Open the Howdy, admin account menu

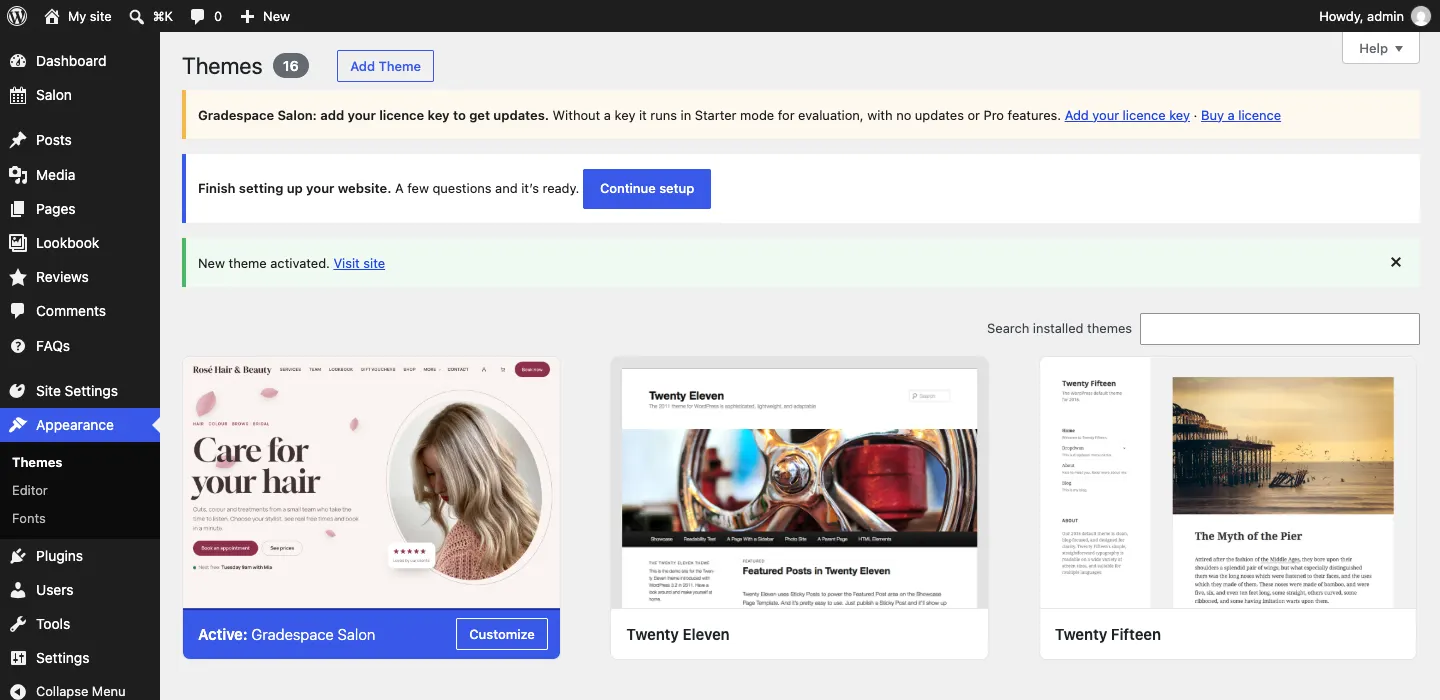[x=1375, y=16]
